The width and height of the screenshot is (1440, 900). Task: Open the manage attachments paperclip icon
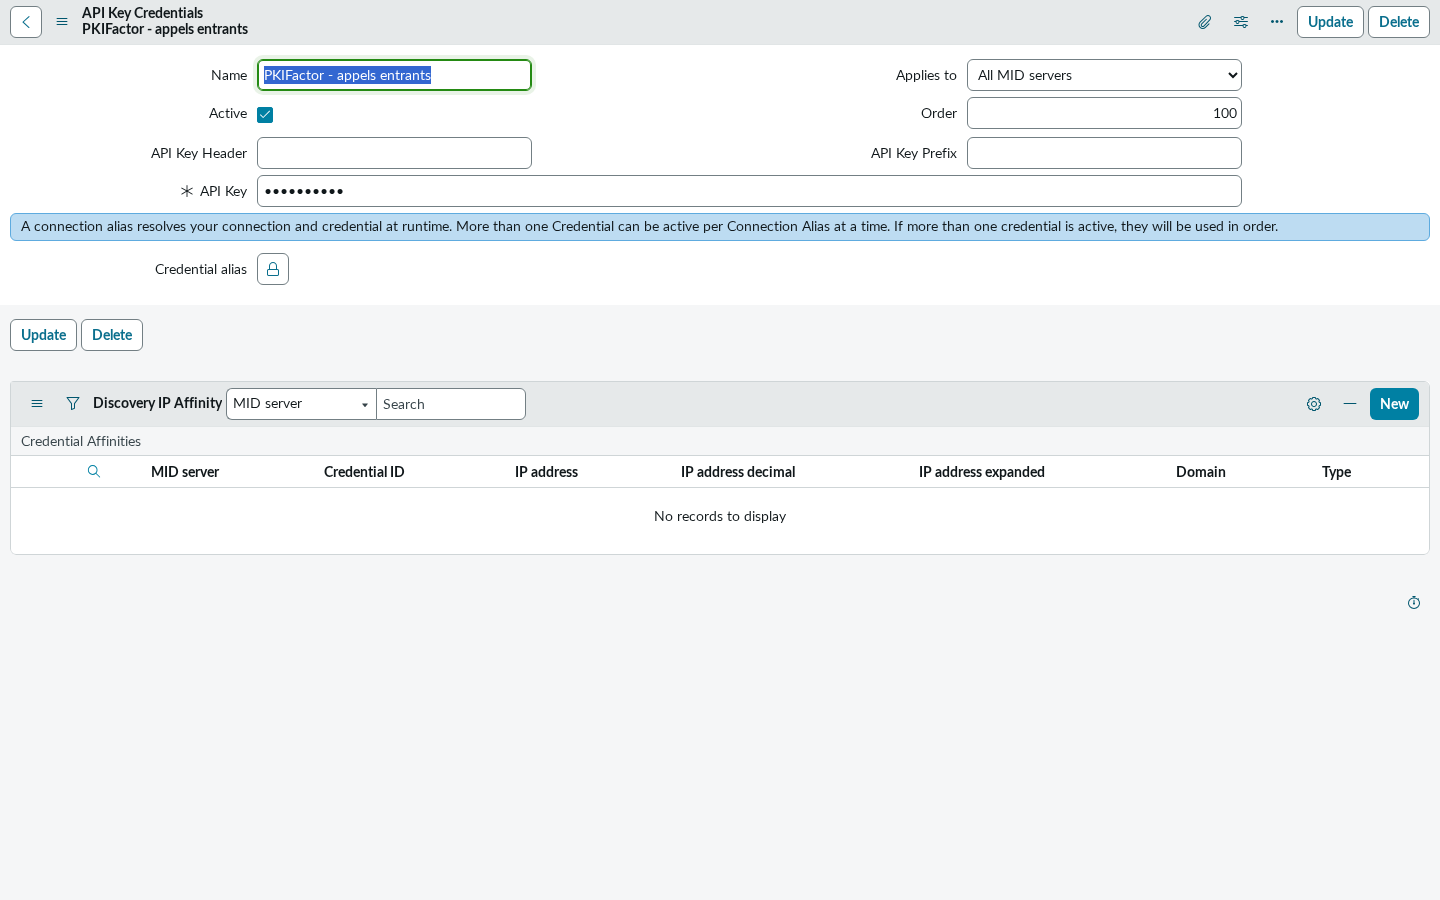(1205, 22)
